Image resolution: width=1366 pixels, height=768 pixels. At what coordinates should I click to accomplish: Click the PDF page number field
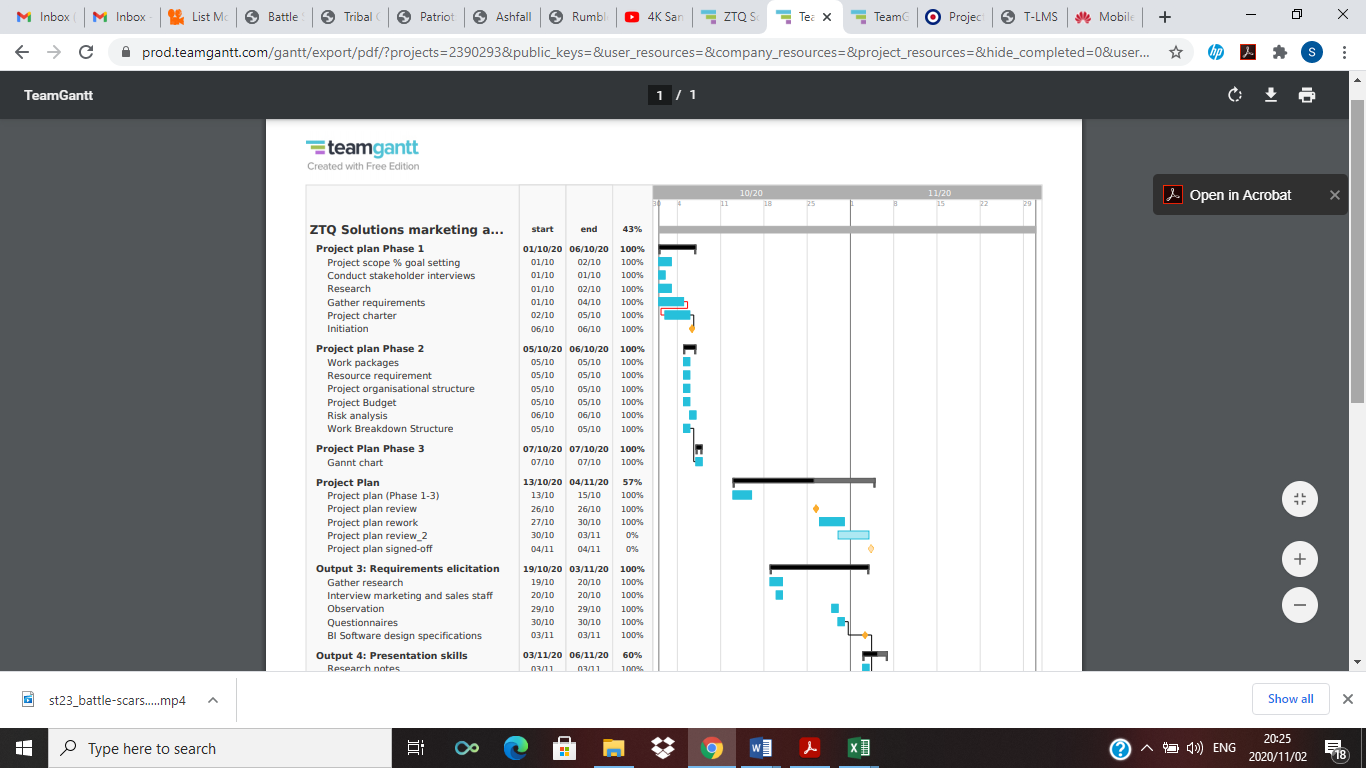661,95
